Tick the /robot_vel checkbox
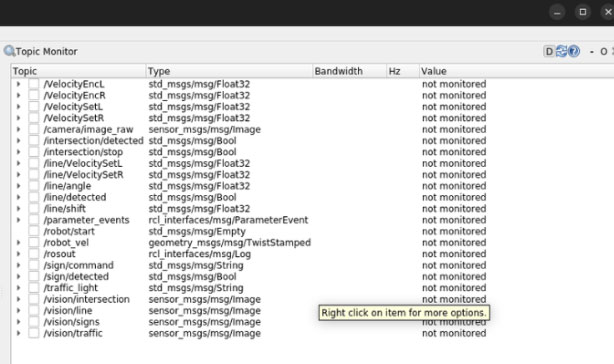The image size is (614, 364). click(x=34, y=243)
